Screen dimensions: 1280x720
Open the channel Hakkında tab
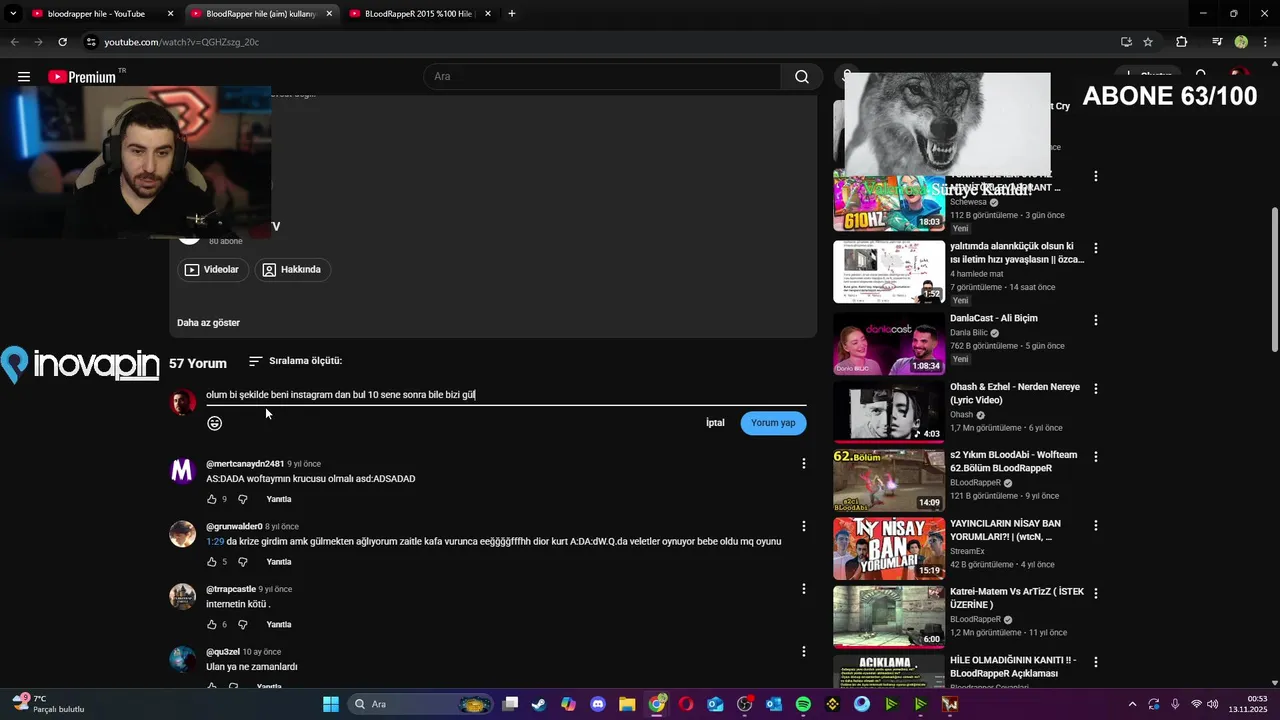pyautogui.click(x=292, y=270)
